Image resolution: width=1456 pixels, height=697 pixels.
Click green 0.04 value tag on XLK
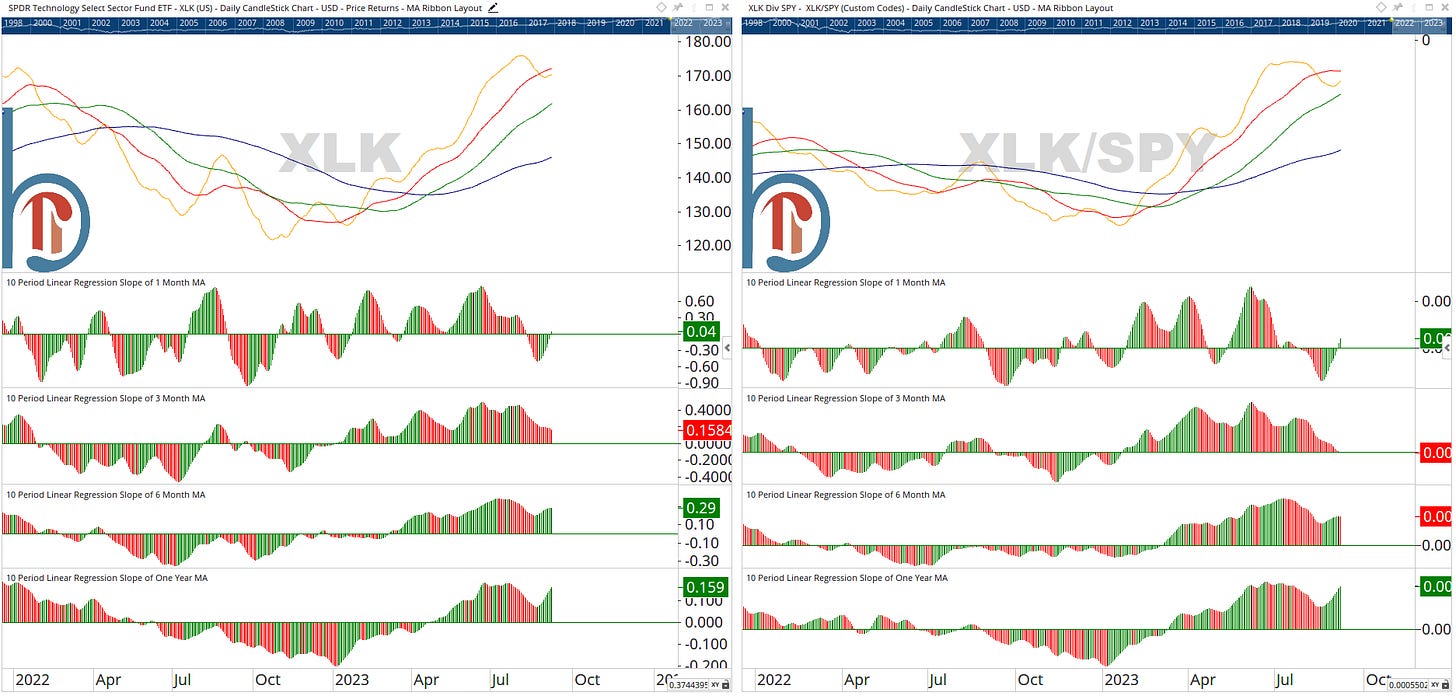[703, 332]
